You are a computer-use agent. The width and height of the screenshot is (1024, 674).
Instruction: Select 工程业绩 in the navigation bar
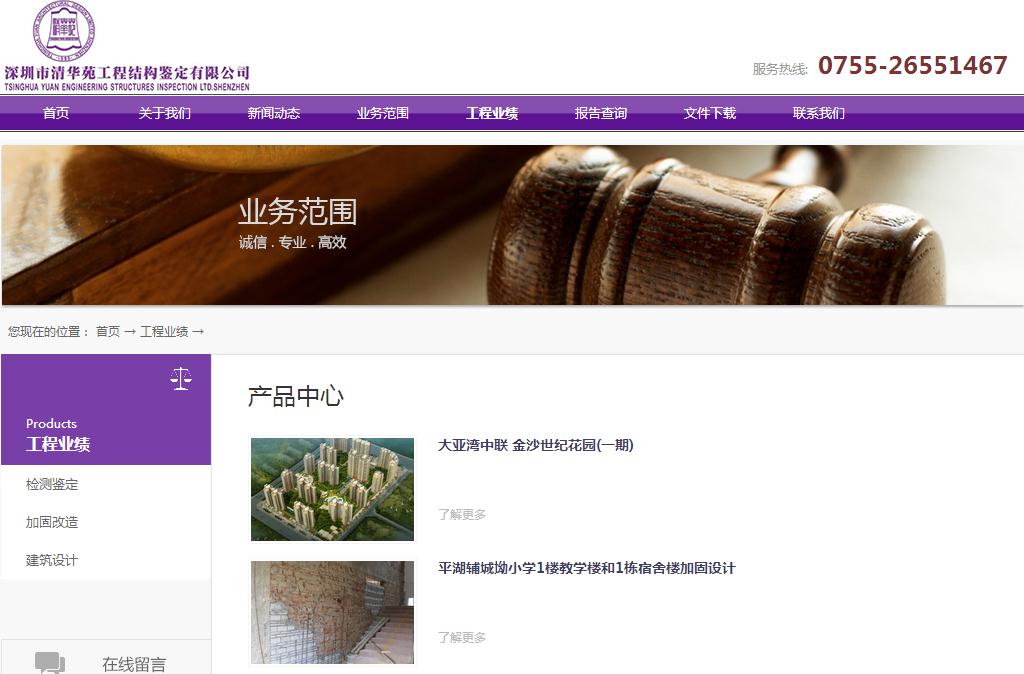point(492,113)
